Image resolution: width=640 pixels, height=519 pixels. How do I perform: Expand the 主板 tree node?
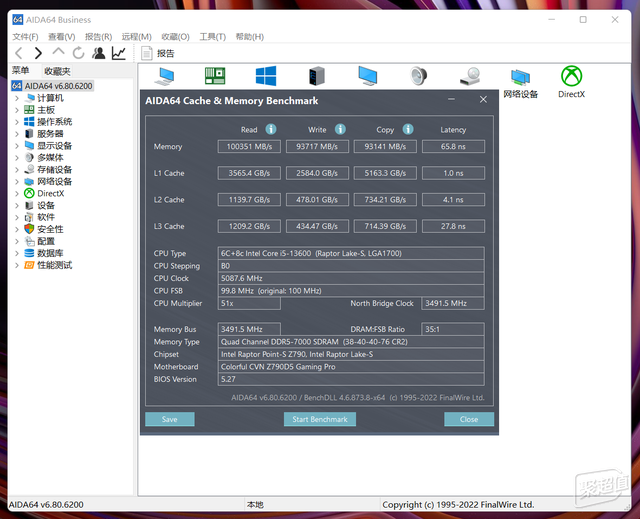point(17,110)
